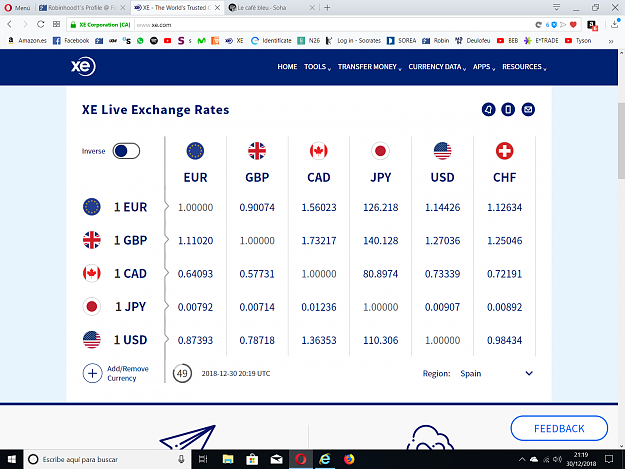Toggle the Inverse switch
Screen dimensions: 625x469
[126, 151]
